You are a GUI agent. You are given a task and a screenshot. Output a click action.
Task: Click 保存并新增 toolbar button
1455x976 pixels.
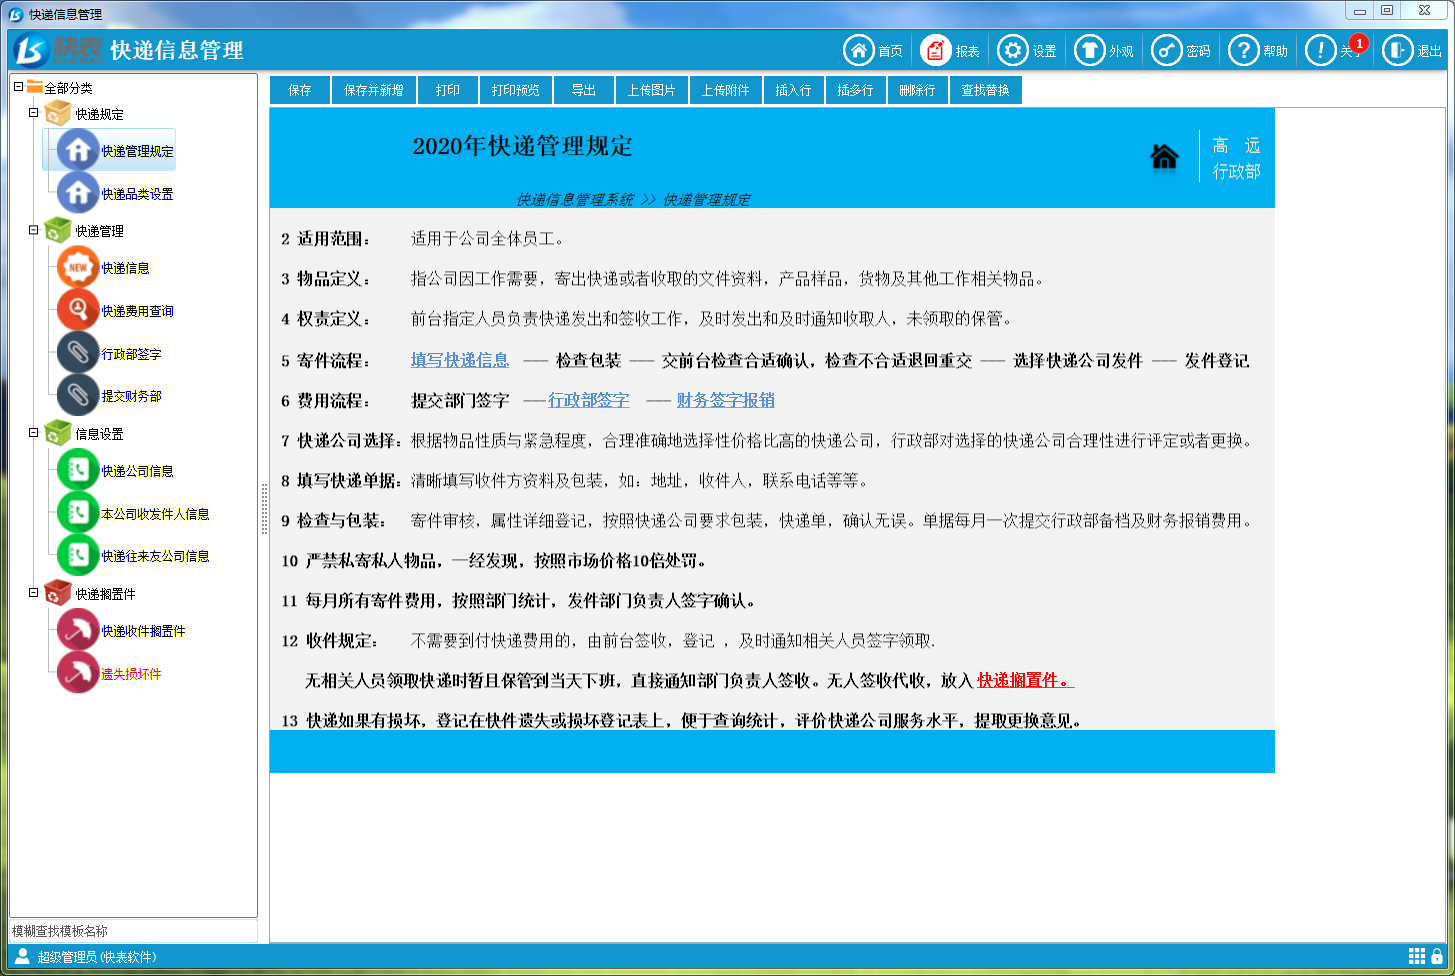pos(374,90)
